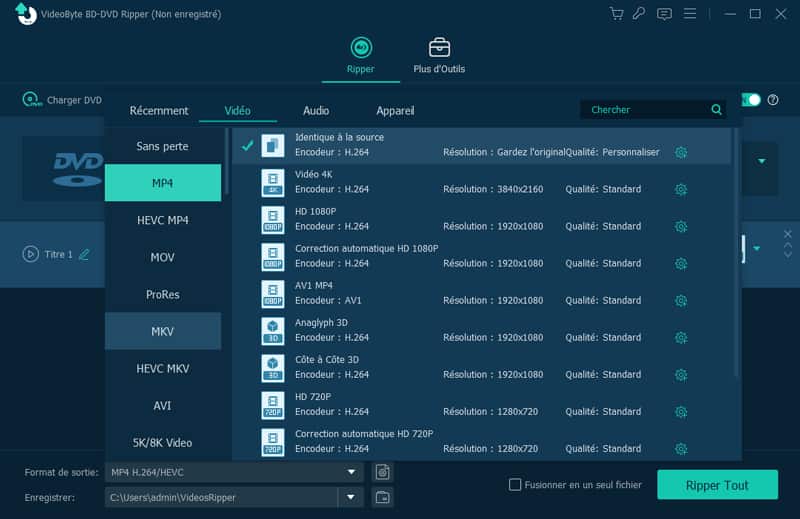The width and height of the screenshot is (800, 519).
Task: Switch to the Ripper section
Action: pos(361,56)
